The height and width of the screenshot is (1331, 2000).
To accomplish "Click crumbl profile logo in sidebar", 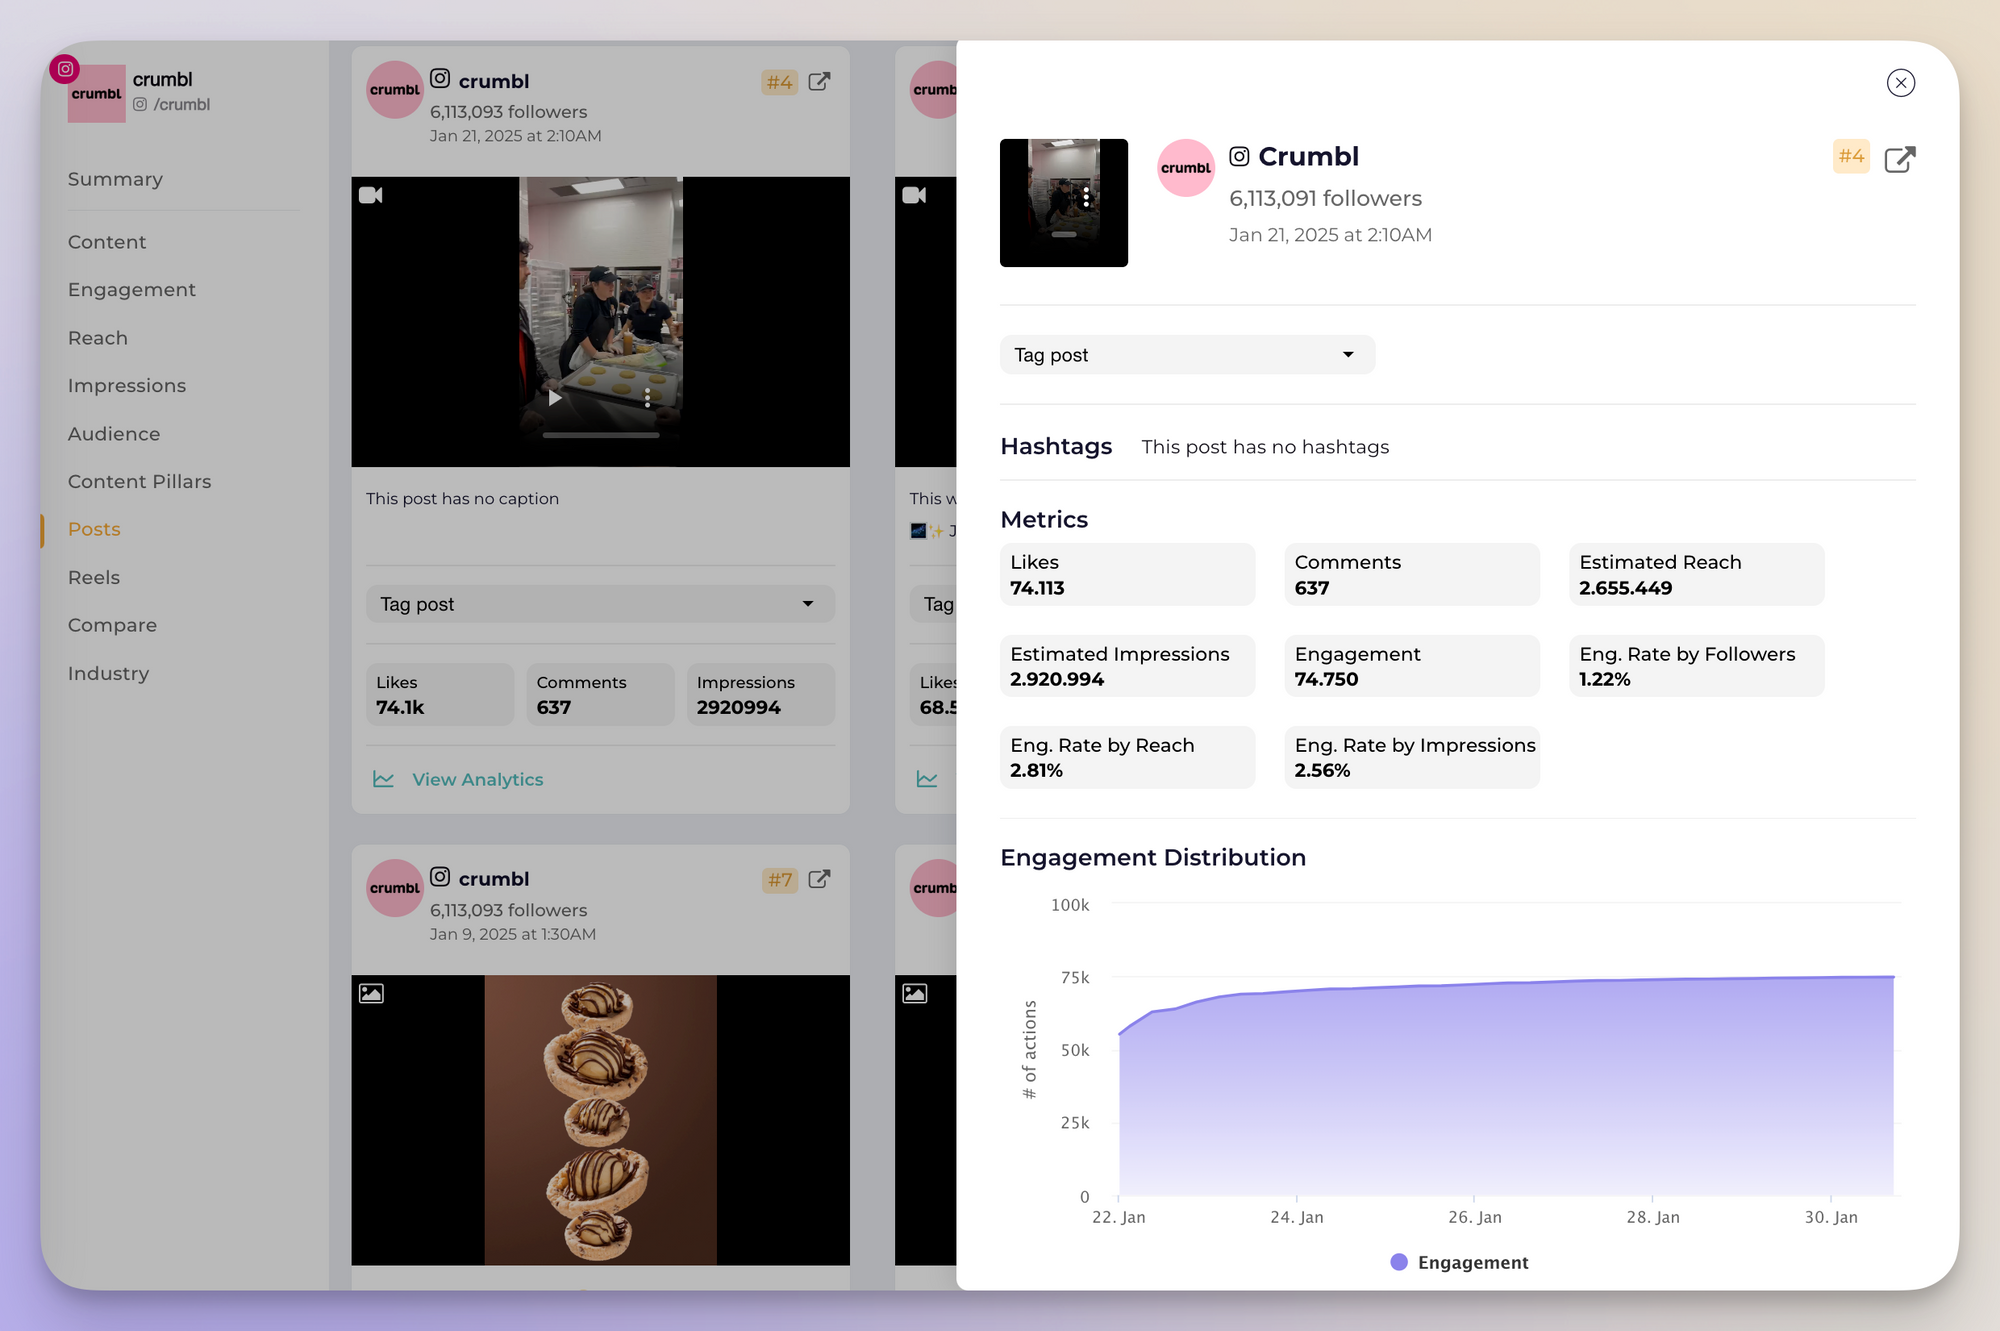I will click(x=97, y=94).
